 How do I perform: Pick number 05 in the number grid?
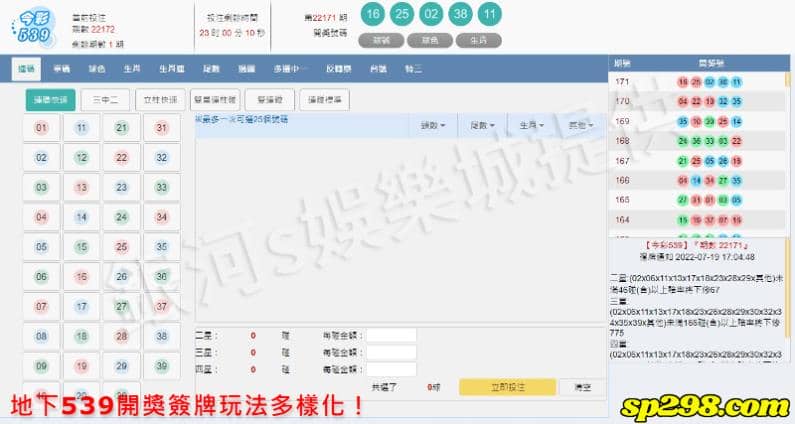tap(42, 246)
